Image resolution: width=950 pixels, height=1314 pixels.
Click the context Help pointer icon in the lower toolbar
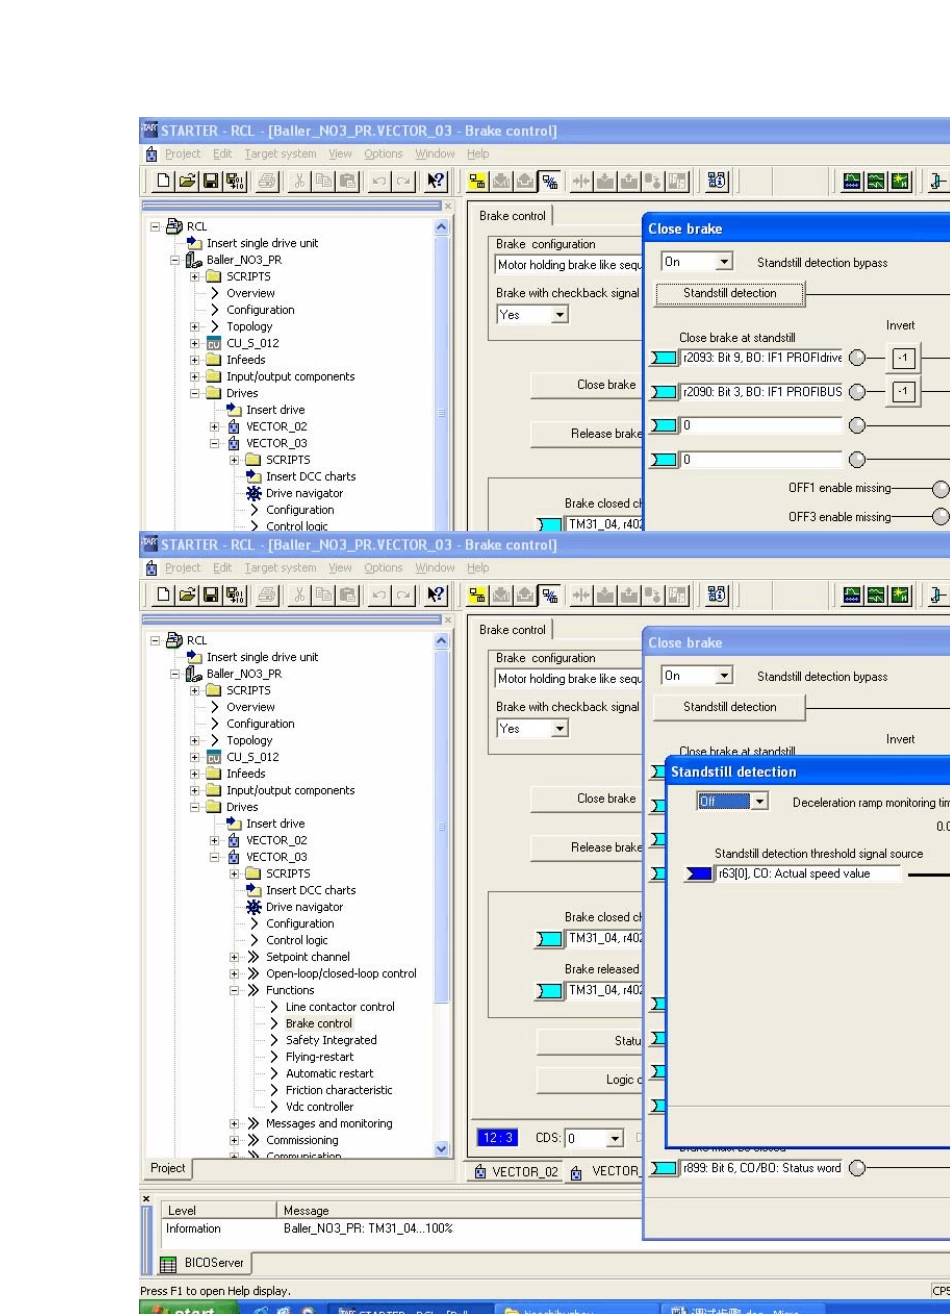pos(436,595)
